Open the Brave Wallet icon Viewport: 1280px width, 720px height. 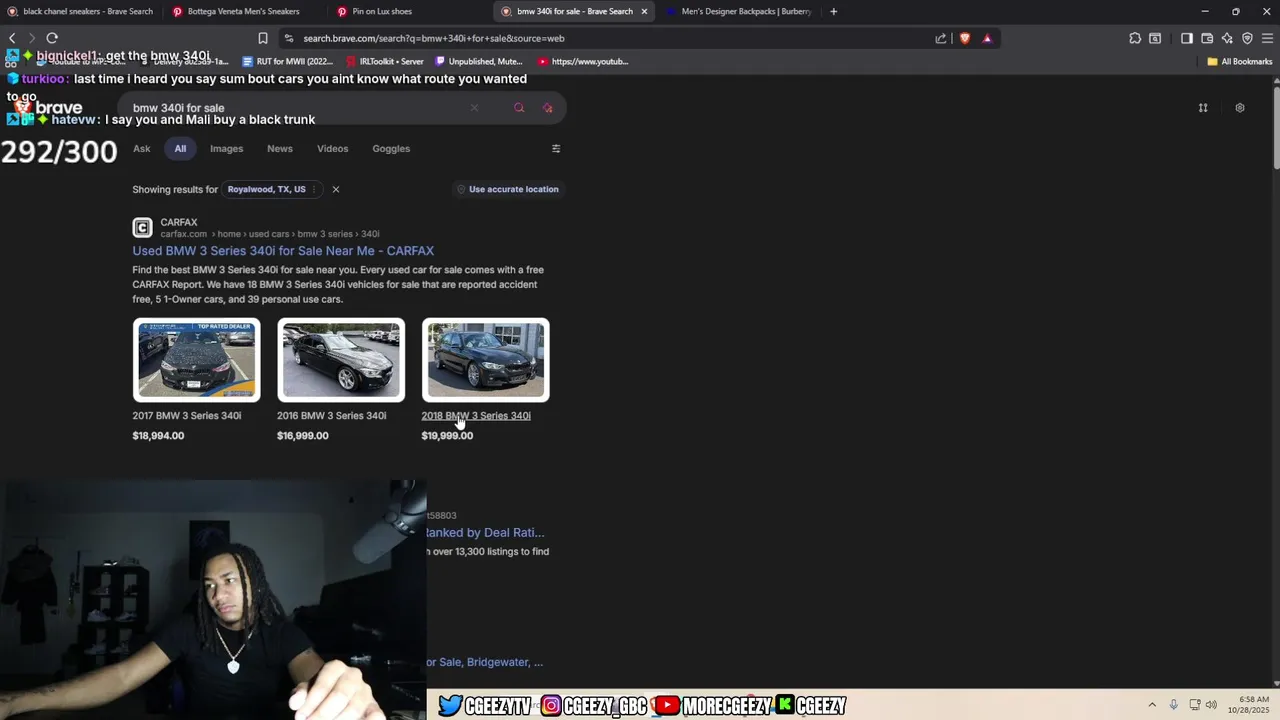[1207, 38]
